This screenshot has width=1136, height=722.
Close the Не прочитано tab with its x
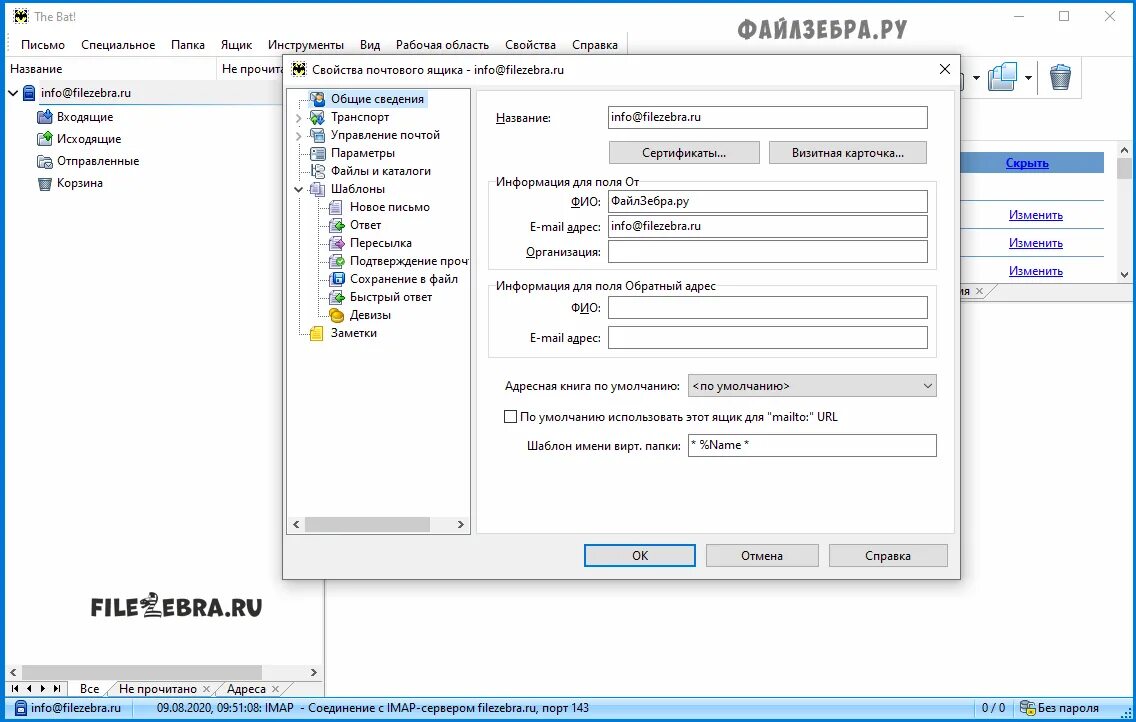tap(206, 689)
